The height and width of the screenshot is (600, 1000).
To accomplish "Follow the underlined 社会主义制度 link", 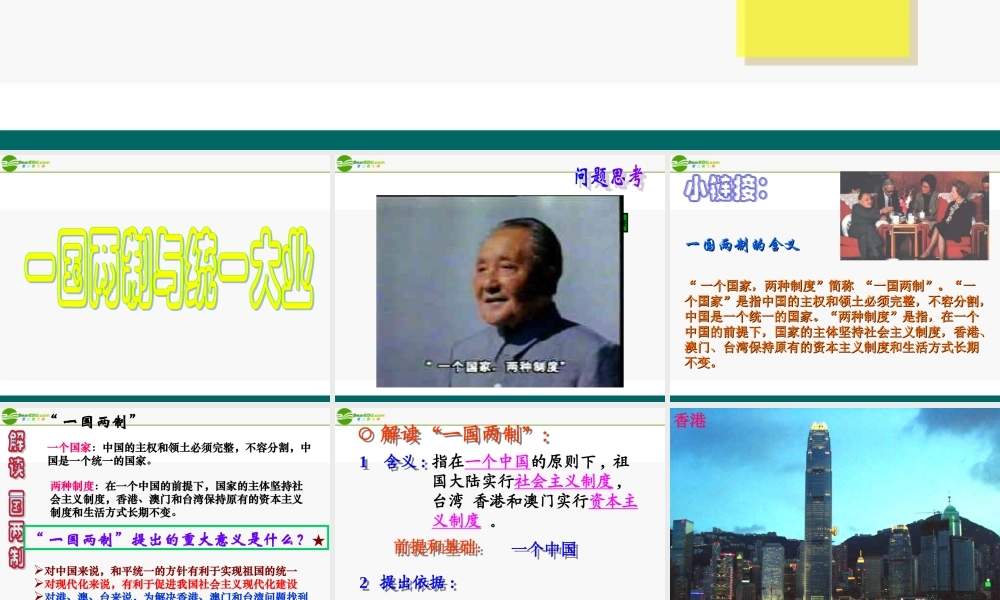I will 563,481.
